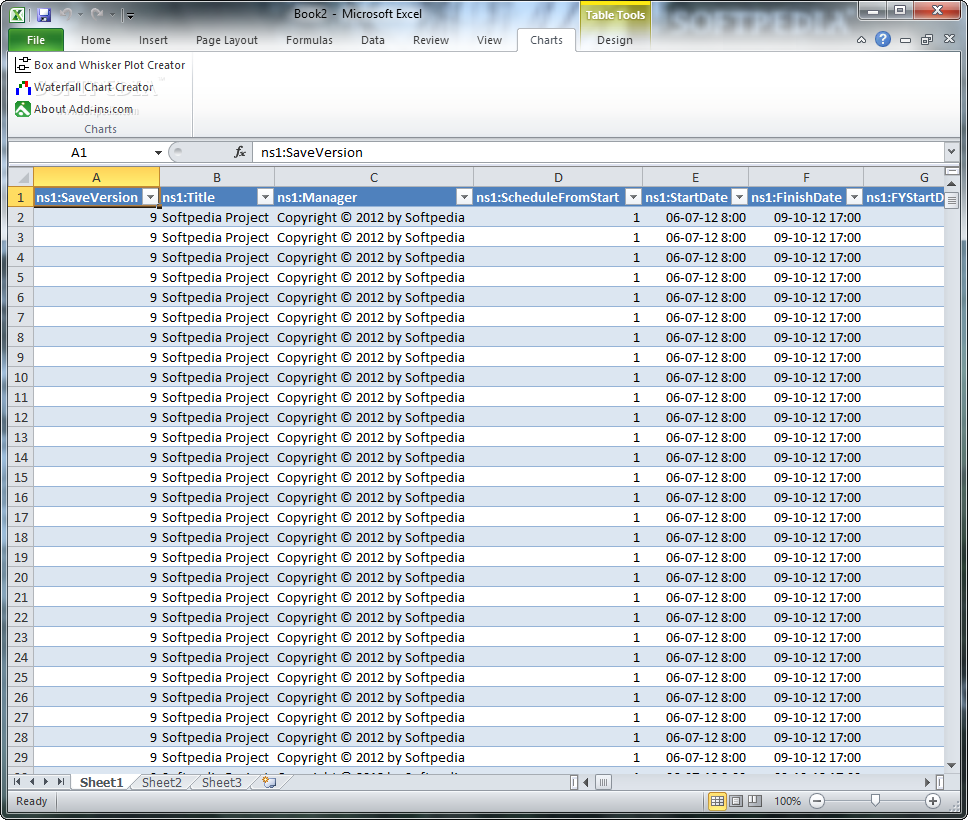Image resolution: width=968 pixels, height=820 pixels.
Task: Click the Insert Worksheet icon
Action: 269,782
